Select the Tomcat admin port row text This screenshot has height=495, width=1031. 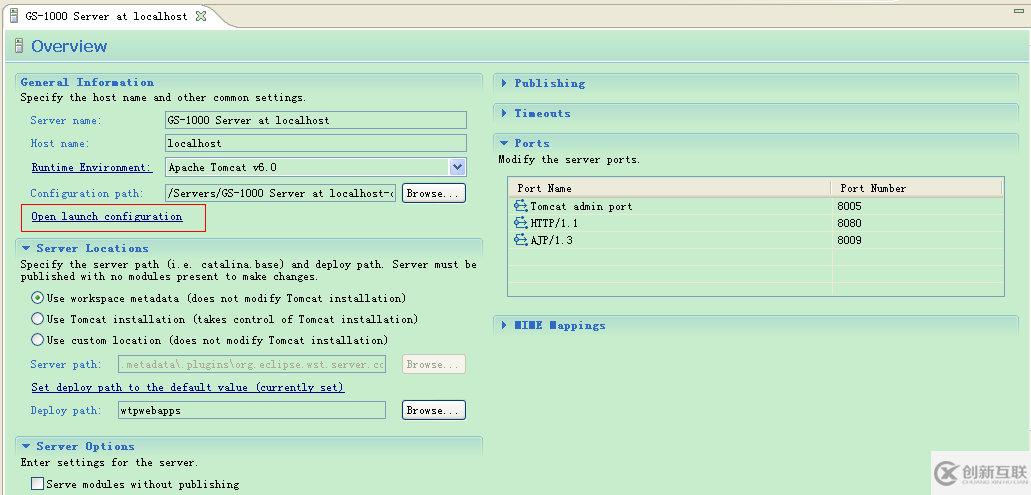point(581,206)
